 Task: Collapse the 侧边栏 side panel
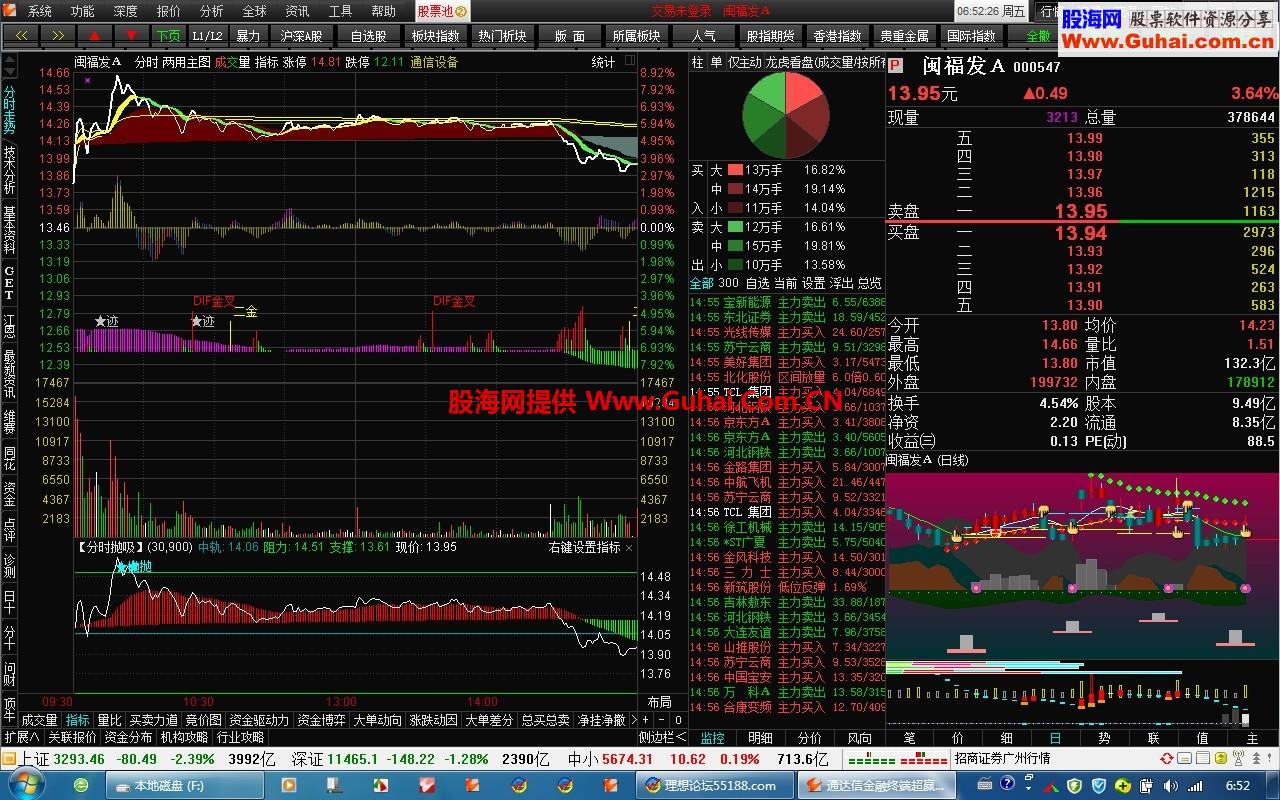point(663,737)
